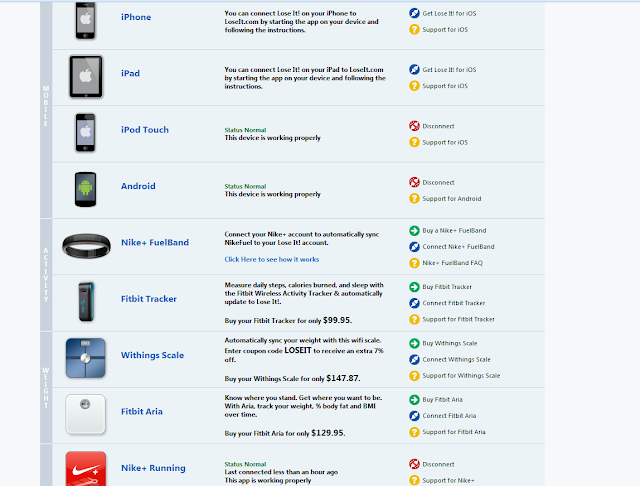The width and height of the screenshot is (640, 486).
Task: Click 'Disconnect' in the Nike+ Running row
Action: (x=438, y=464)
